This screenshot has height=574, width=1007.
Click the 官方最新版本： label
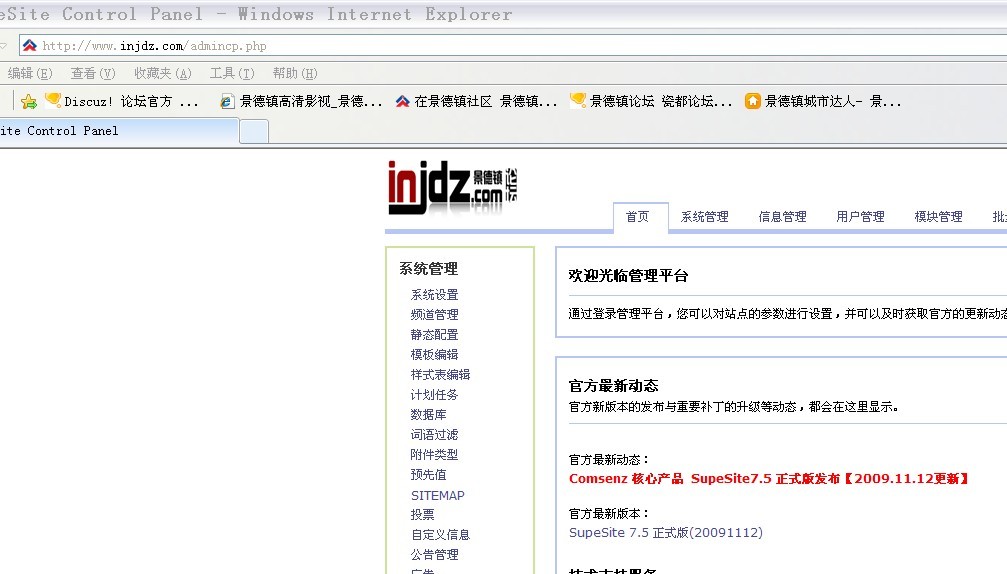pyautogui.click(x=609, y=514)
